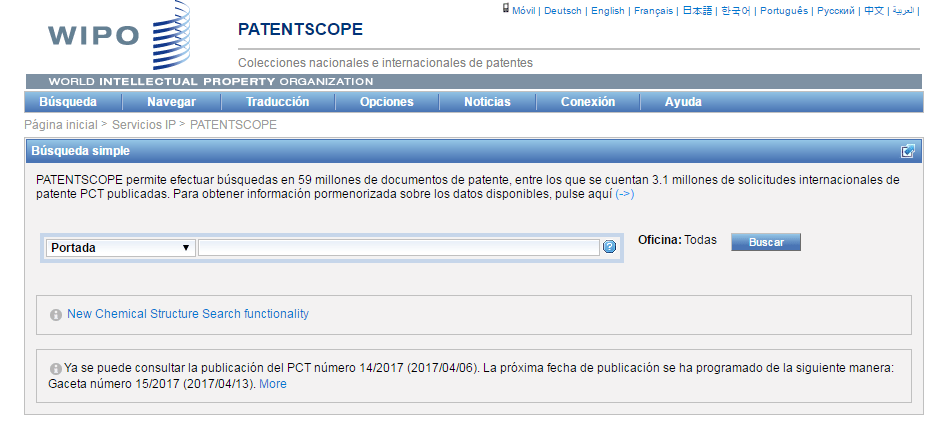This screenshot has height=430, width=942.
Task: Open the Navegar menu
Action: point(172,102)
